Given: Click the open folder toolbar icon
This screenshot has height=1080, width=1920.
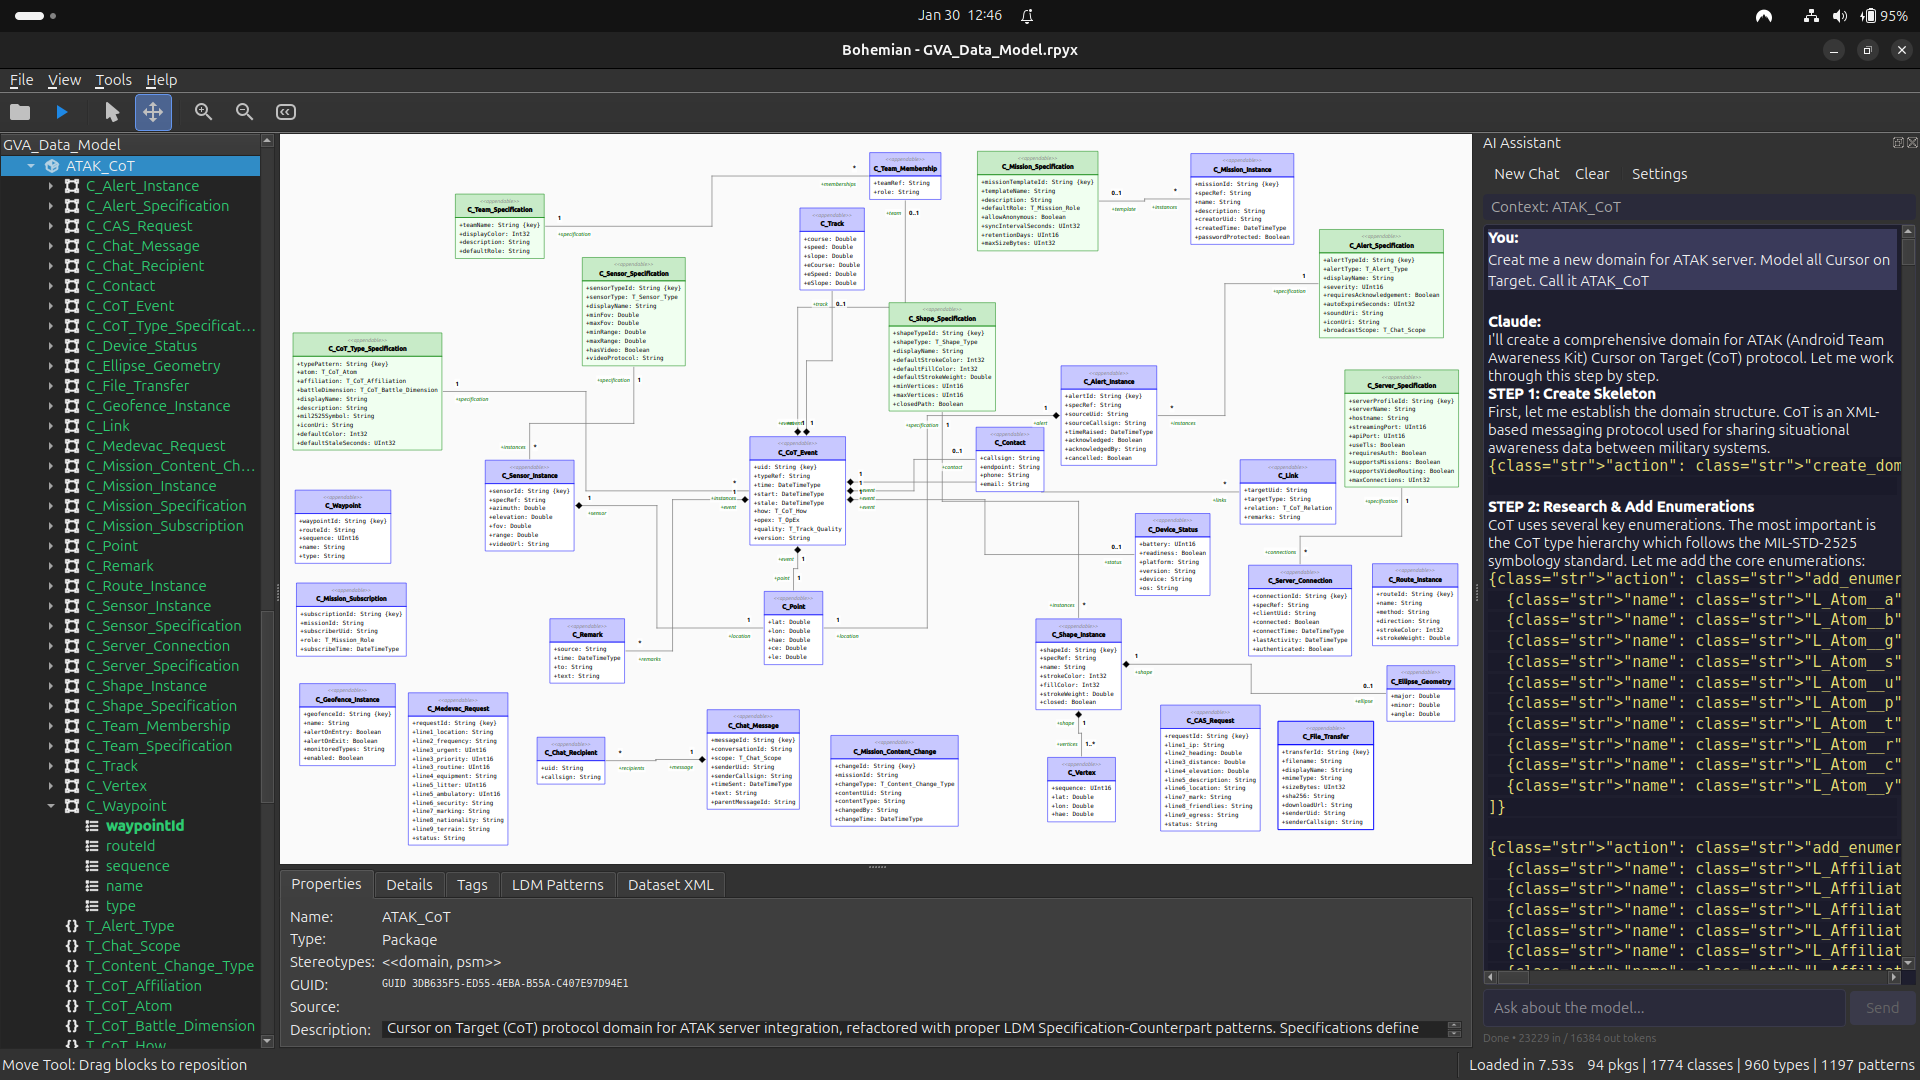Looking at the screenshot, I should [x=20, y=112].
